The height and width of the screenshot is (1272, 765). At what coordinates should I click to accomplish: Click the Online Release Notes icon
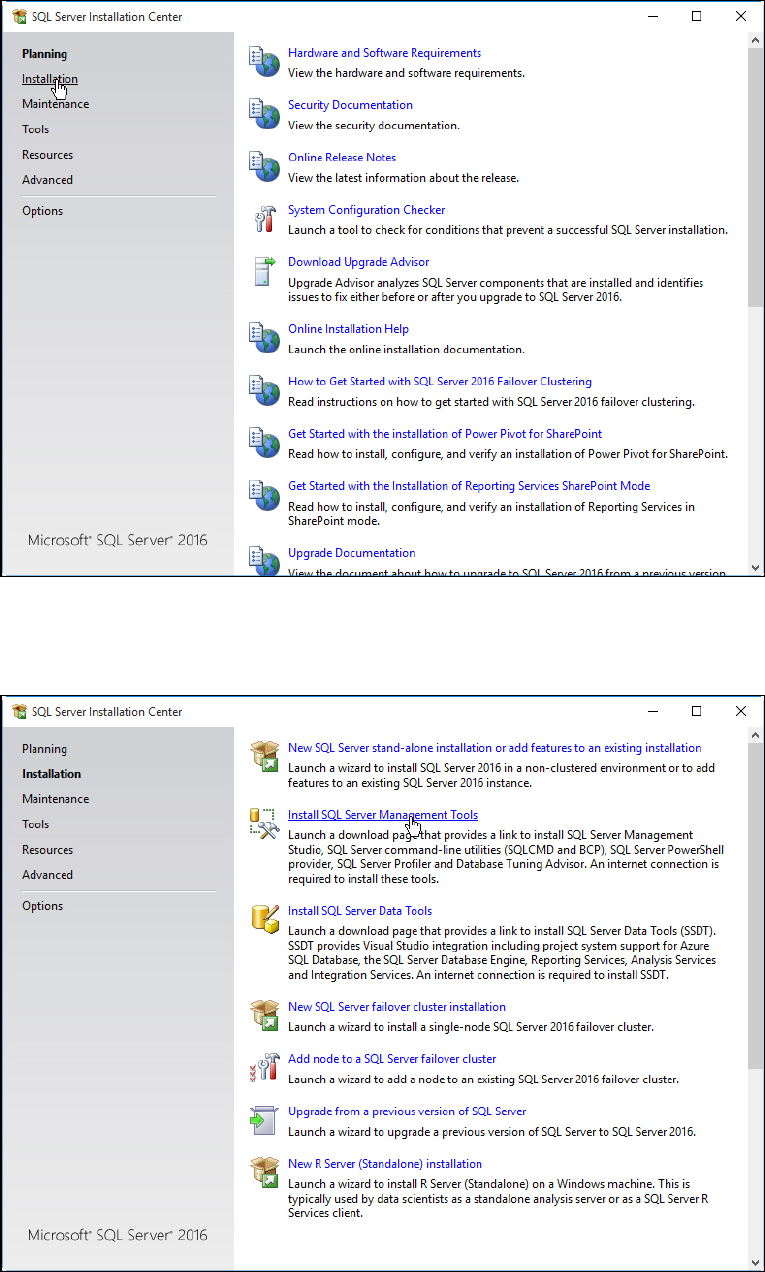(x=264, y=166)
